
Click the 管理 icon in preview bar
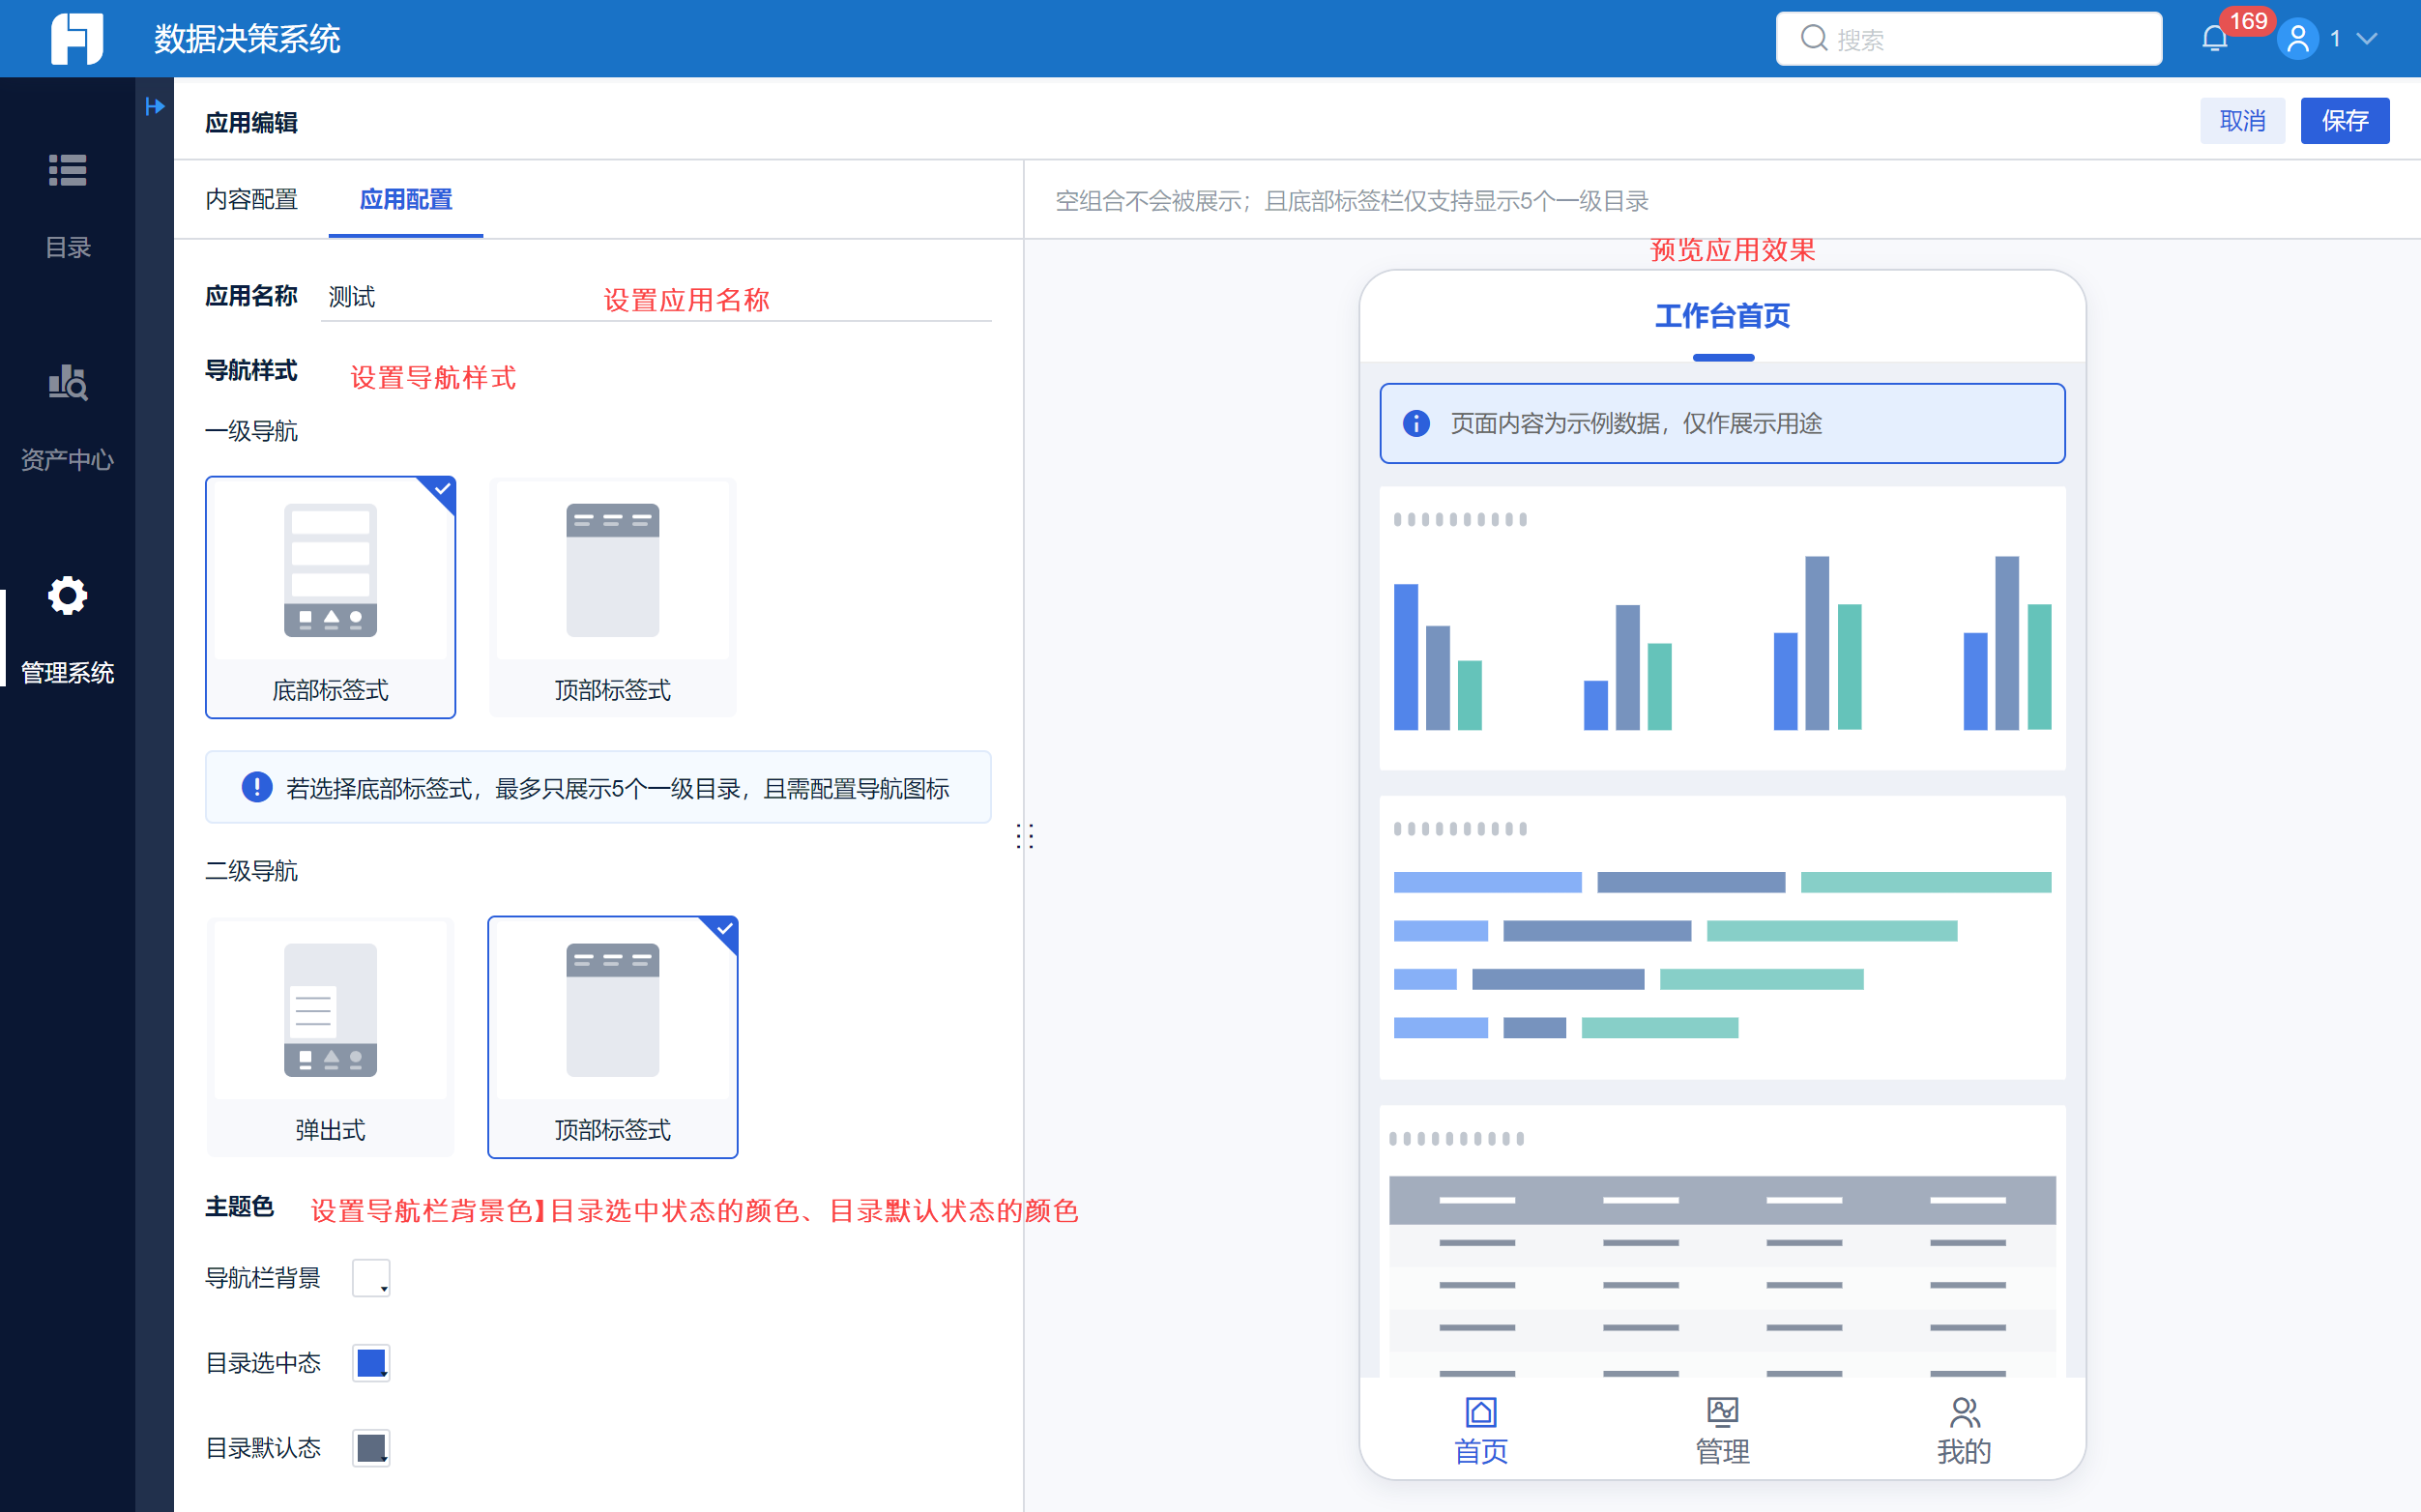pyautogui.click(x=1722, y=1412)
